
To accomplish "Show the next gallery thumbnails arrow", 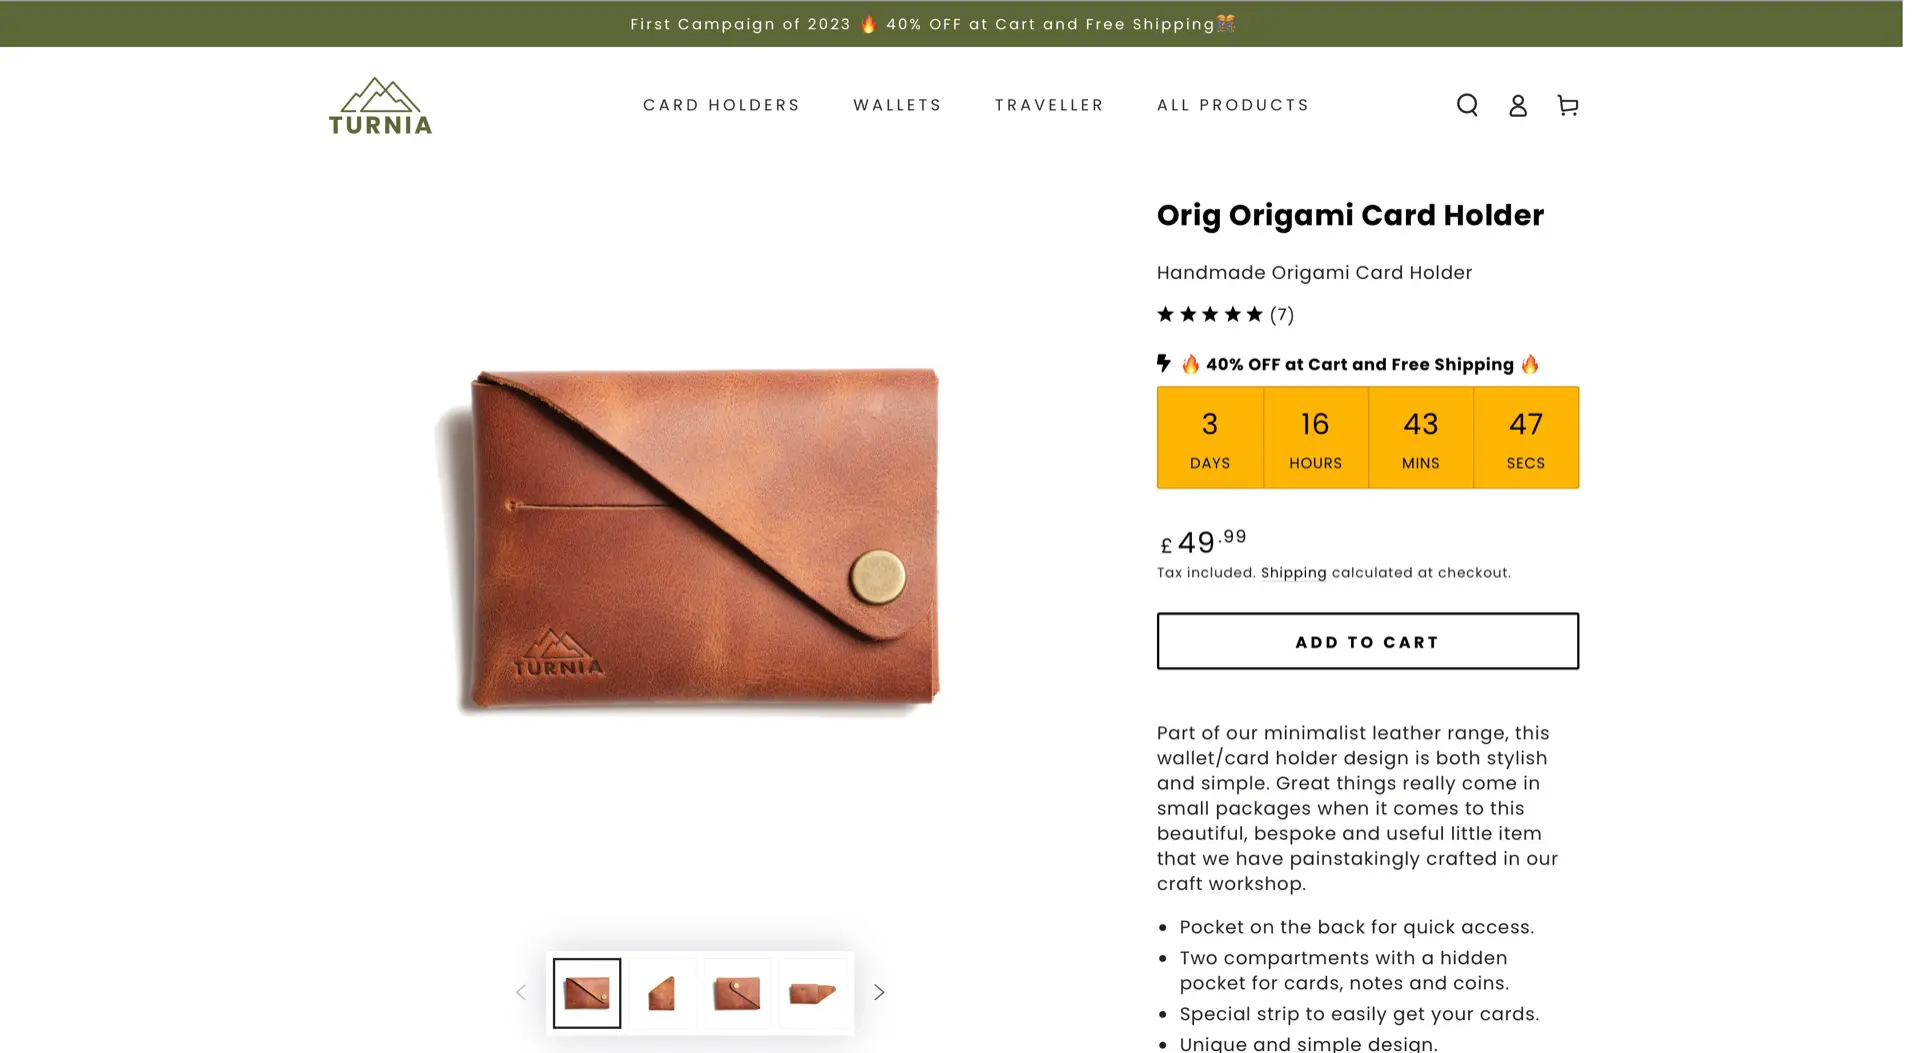I will [x=879, y=992].
